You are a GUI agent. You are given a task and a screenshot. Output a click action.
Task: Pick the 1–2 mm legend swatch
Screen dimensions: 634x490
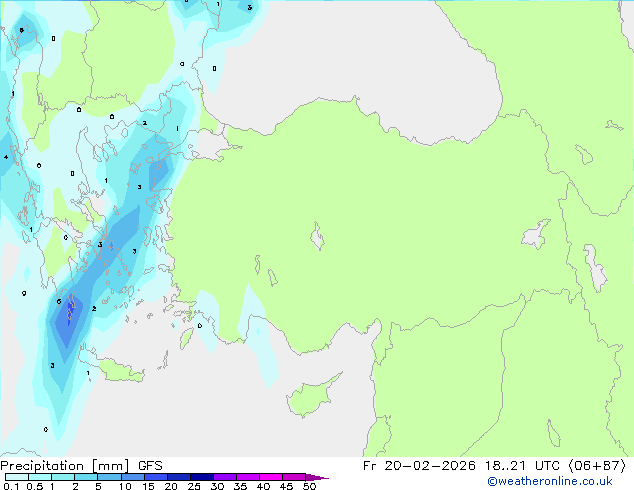click(63, 477)
